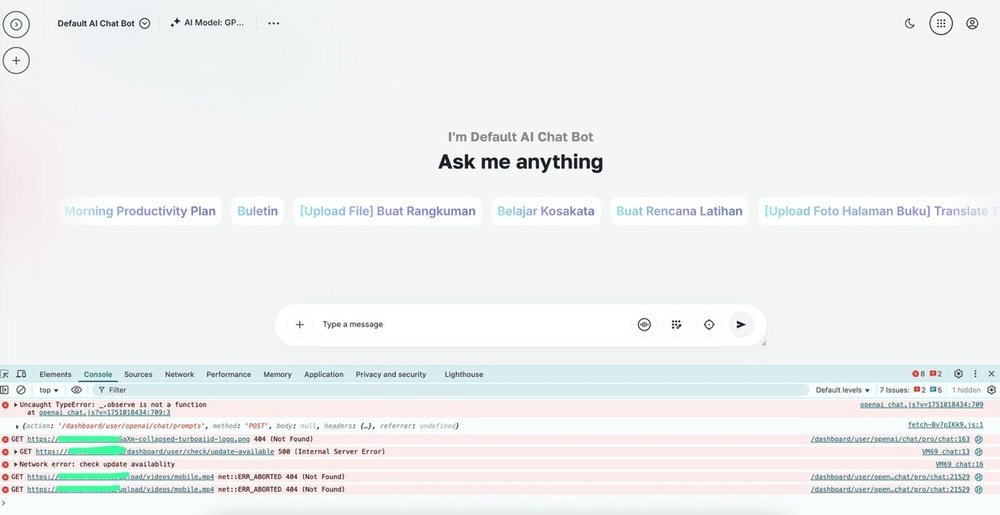This screenshot has height=515, width=1000.
Task: Click the send message arrow button
Action: [x=740, y=324]
